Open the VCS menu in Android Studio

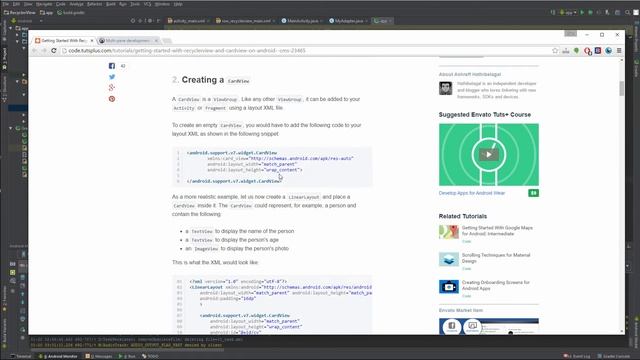pos(147,4)
